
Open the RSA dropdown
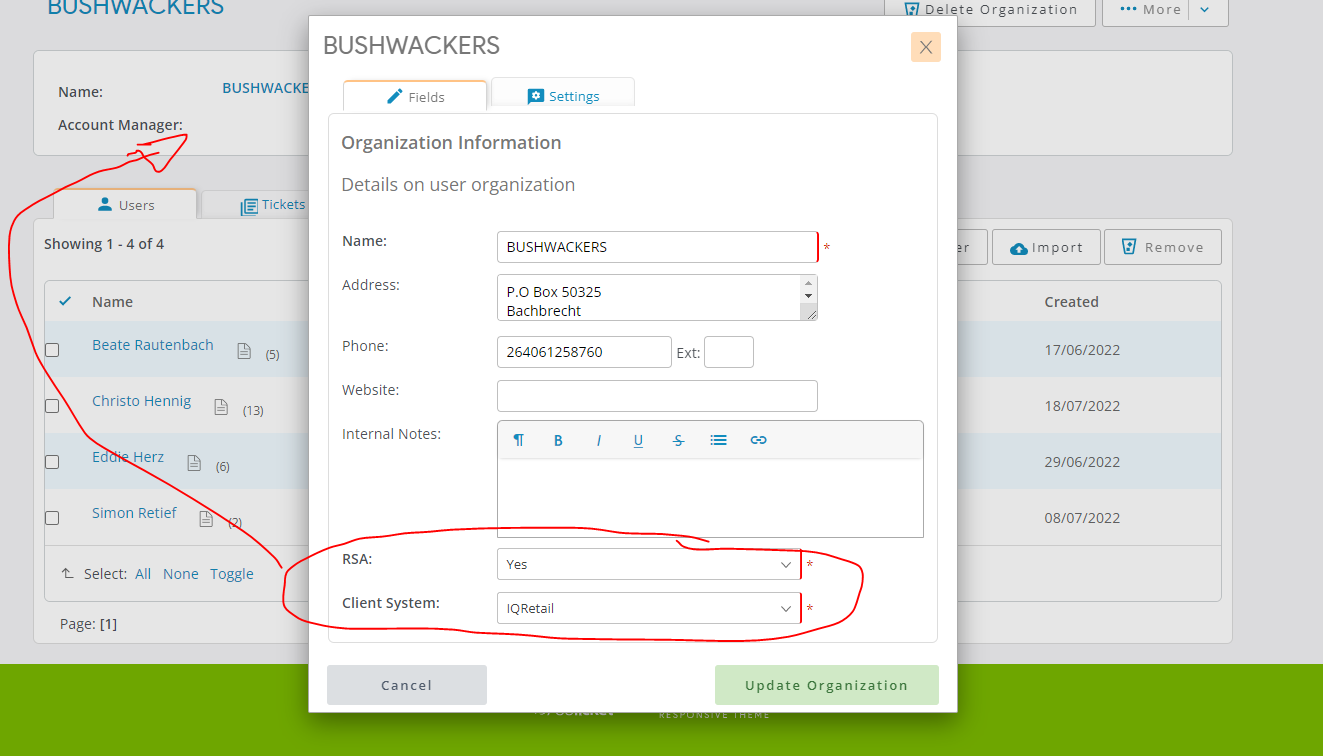648,564
